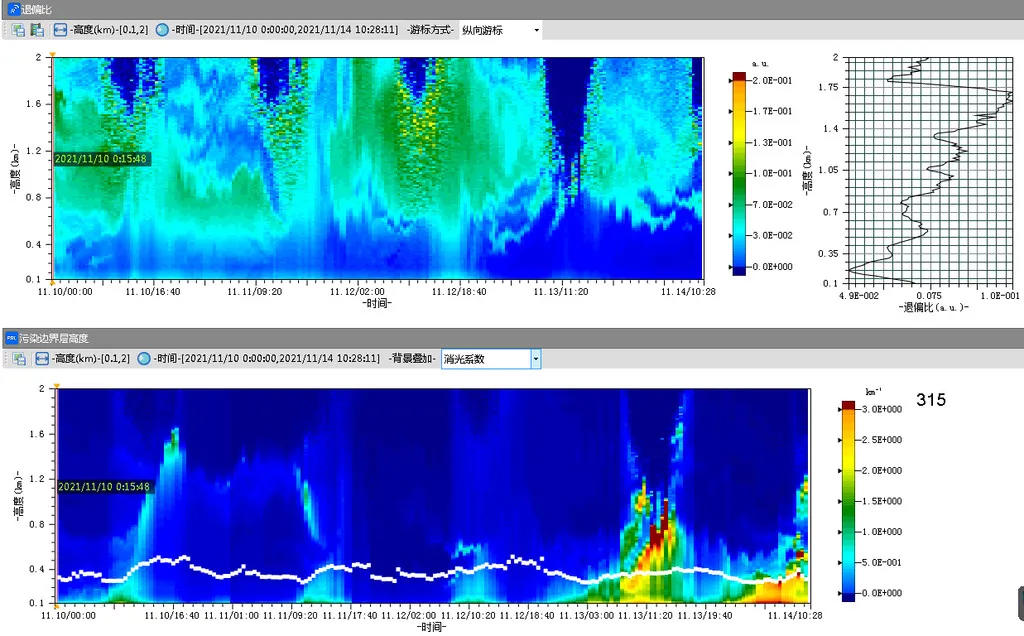Click the time range globe icon in top panel
Screen dimensions: 1024x636
(163, 30)
